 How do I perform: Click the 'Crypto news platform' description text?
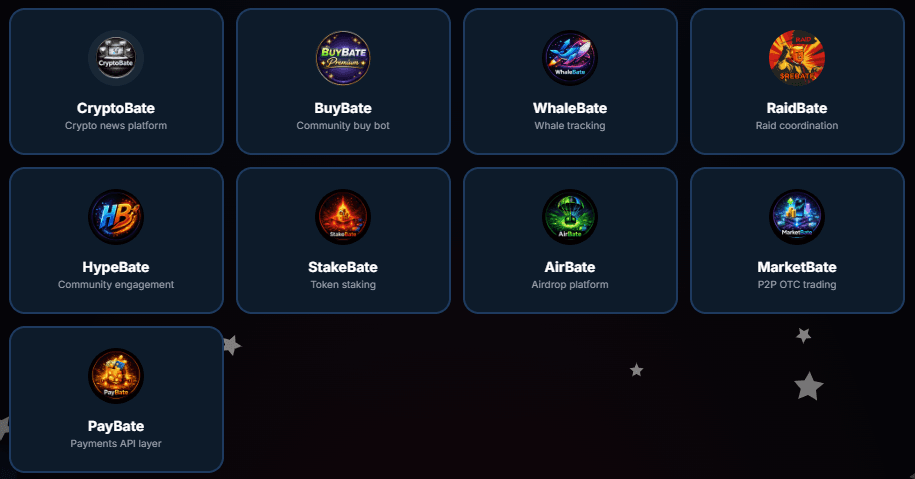(116, 126)
